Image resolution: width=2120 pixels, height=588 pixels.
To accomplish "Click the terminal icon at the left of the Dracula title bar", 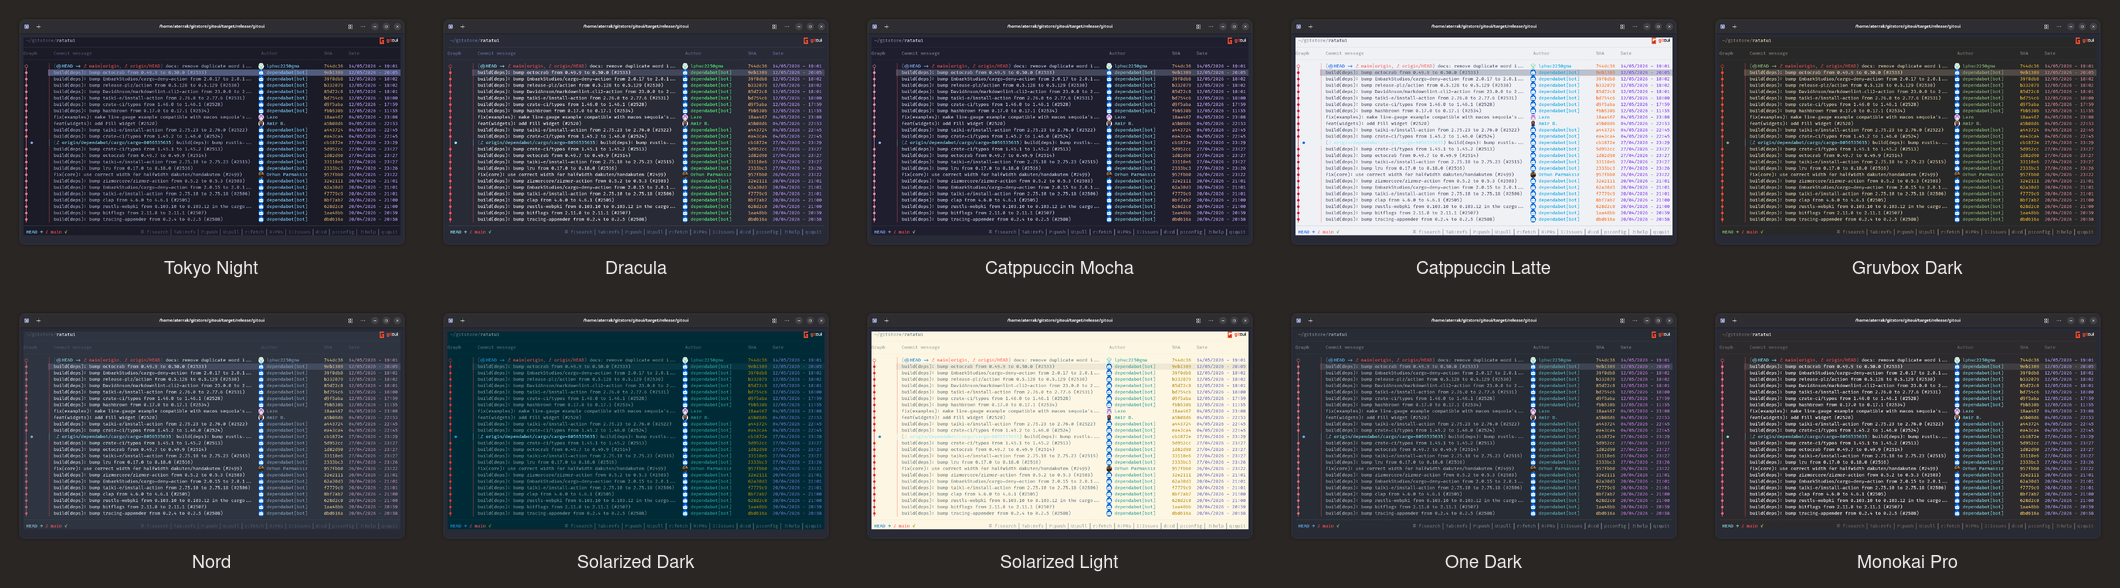I will tap(451, 27).
